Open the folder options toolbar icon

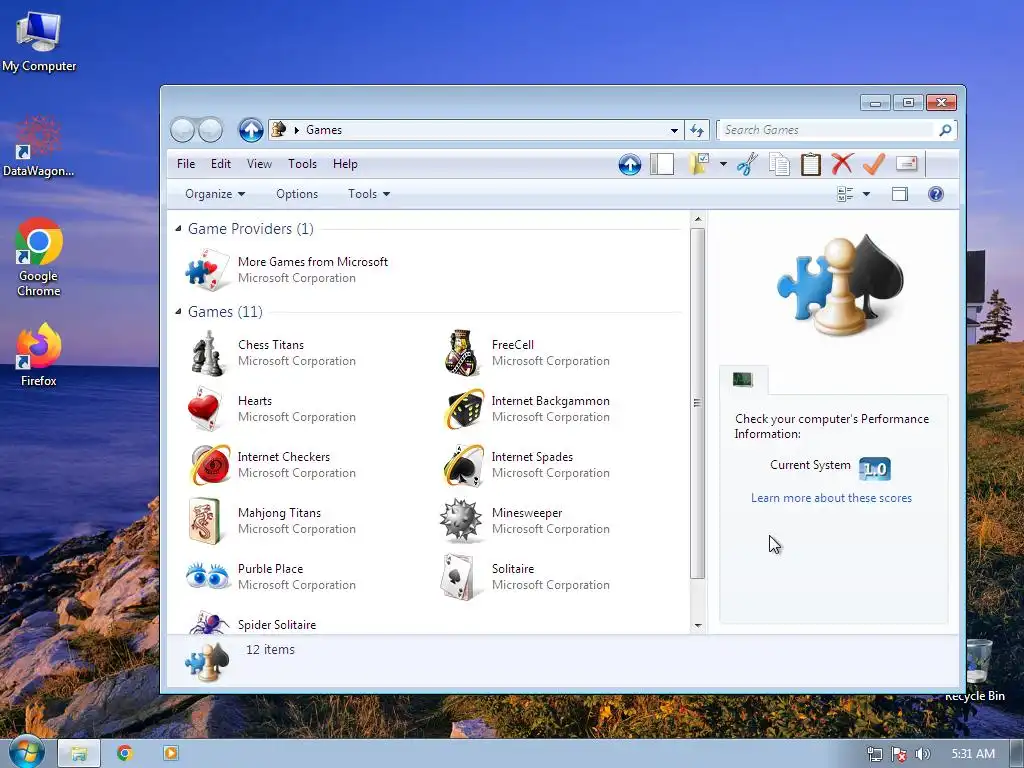coord(699,164)
